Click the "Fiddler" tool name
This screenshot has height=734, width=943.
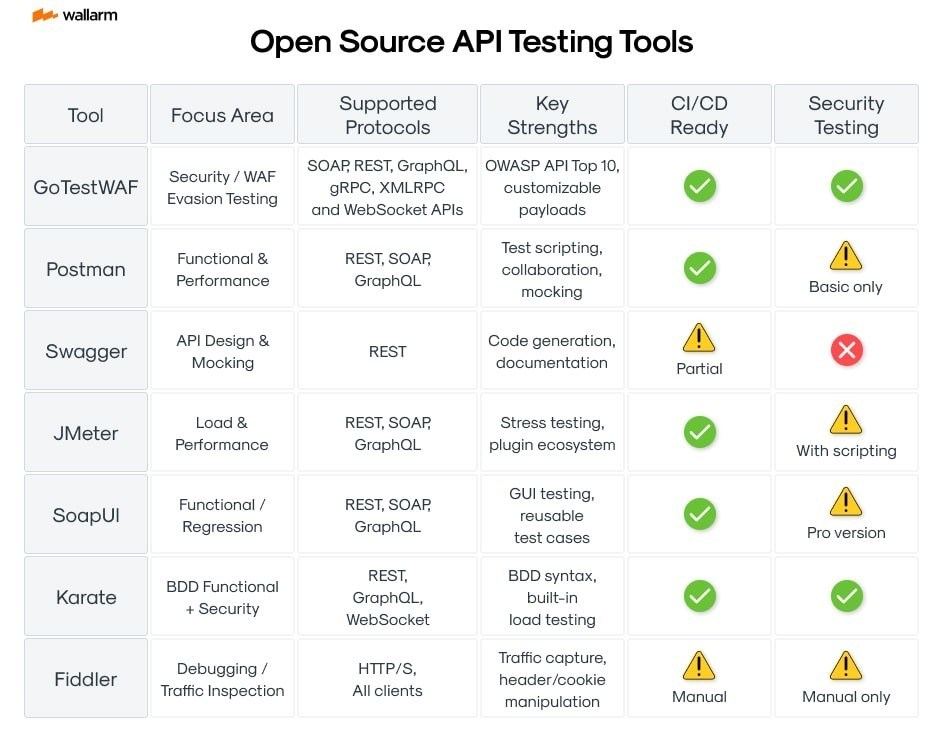[x=86, y=679]
